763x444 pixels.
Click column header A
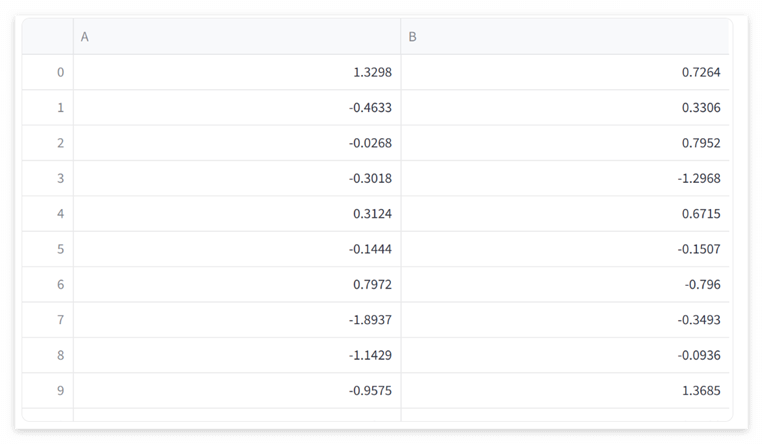tap(237, 37)
